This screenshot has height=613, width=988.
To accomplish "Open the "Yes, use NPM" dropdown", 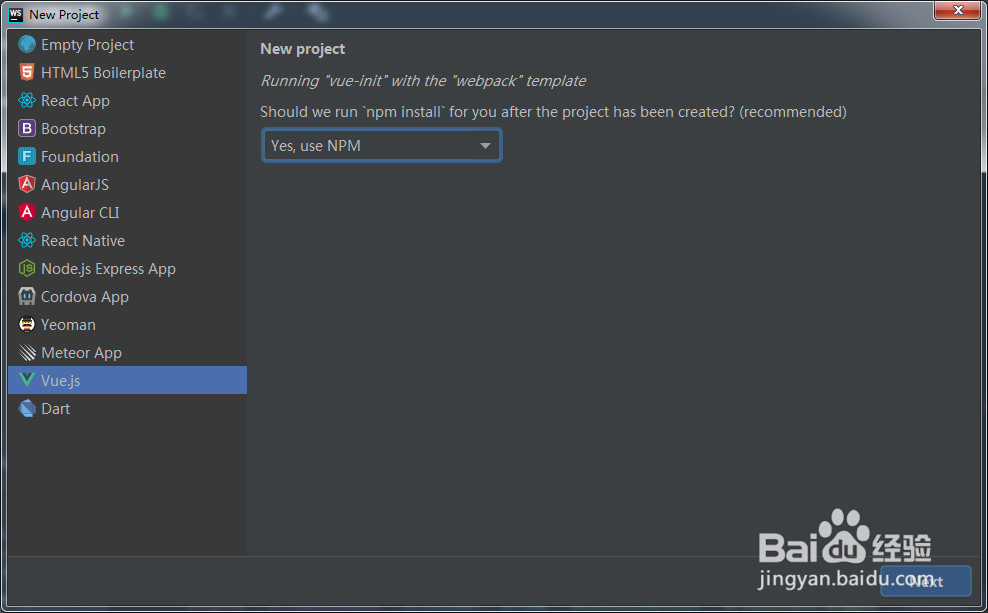I will [x=380, y=146].
